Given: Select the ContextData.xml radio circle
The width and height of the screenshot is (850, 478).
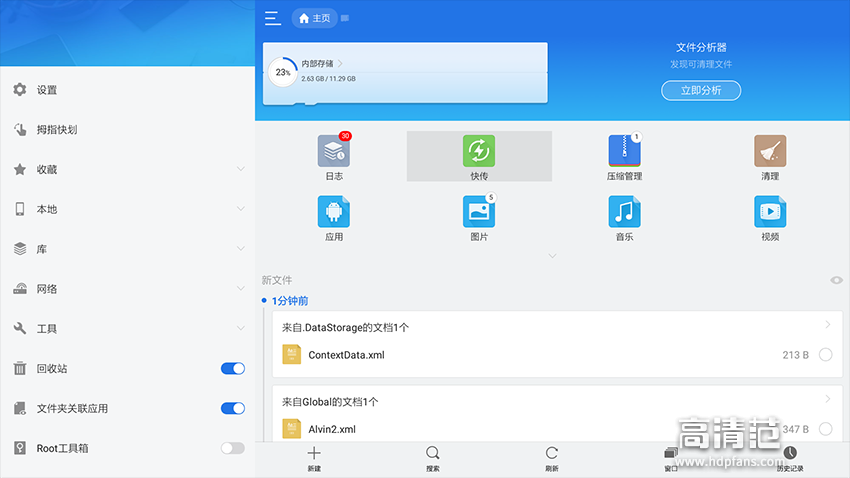Looking at the screenshot, I should 826,355.
